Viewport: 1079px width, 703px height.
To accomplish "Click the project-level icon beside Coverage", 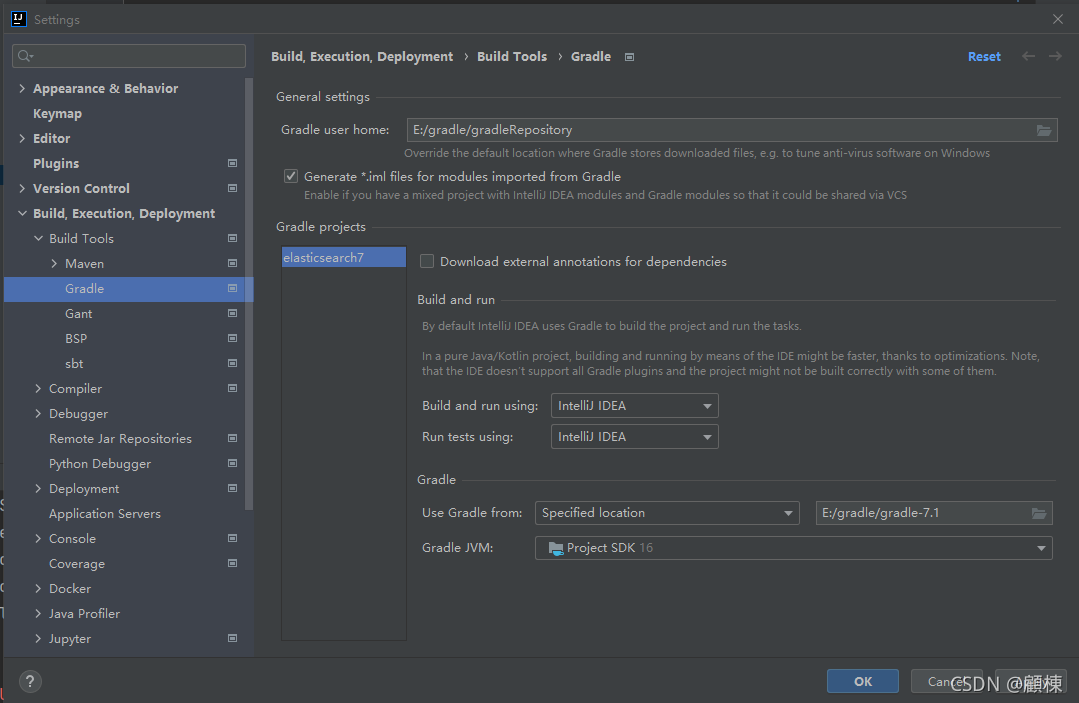I will click(233, 563).
